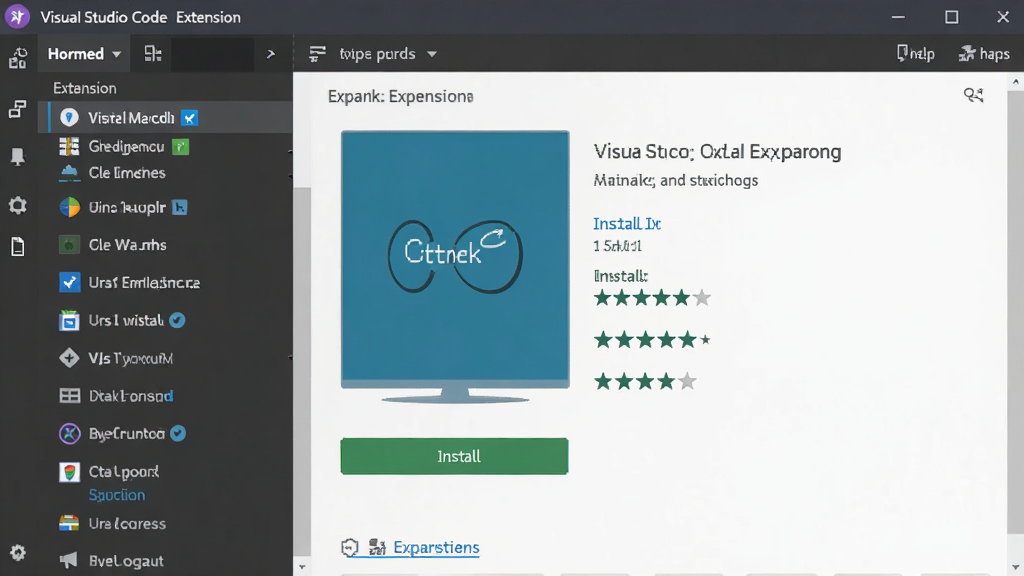The height and width of the screenshot is (576, 1024).
Task: Click the second star rating row
Action: 652,340
